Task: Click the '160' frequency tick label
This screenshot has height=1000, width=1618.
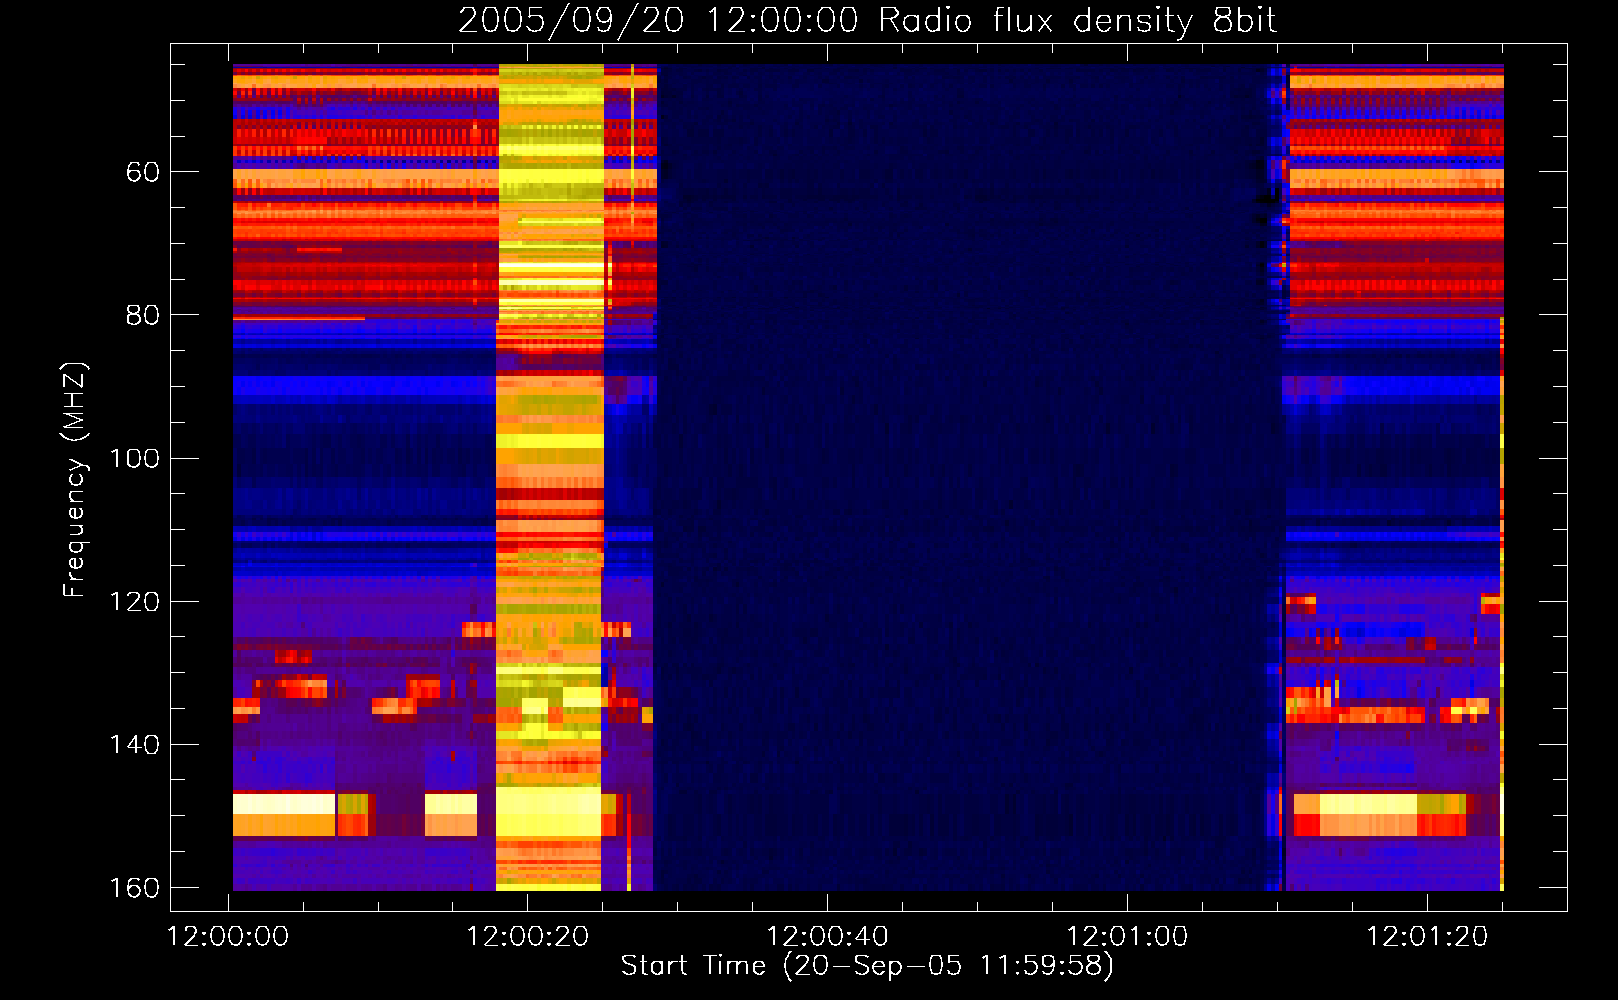Action: click(134, 888)
